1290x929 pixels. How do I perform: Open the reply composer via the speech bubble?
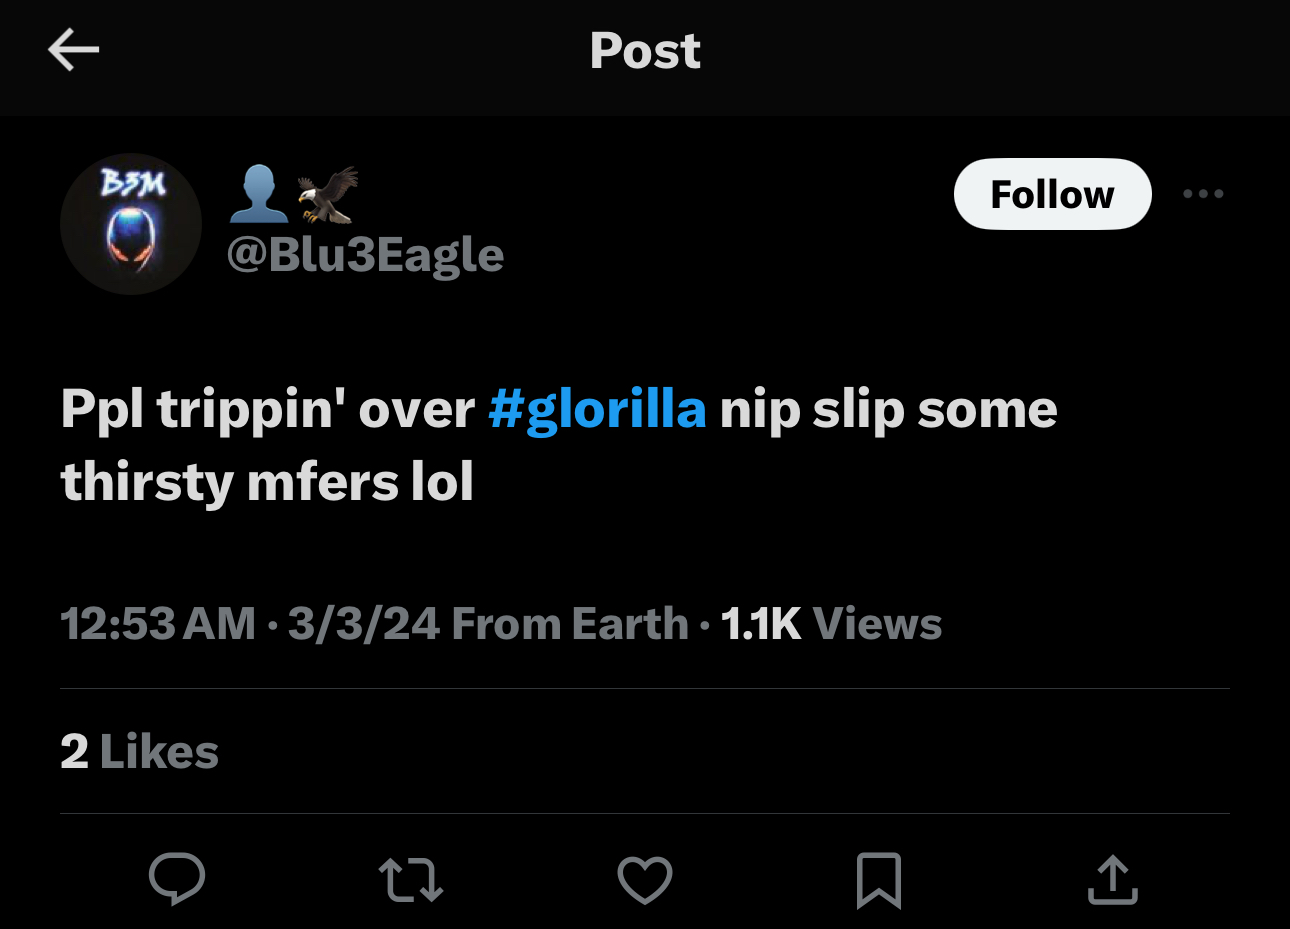coord(178,880)
